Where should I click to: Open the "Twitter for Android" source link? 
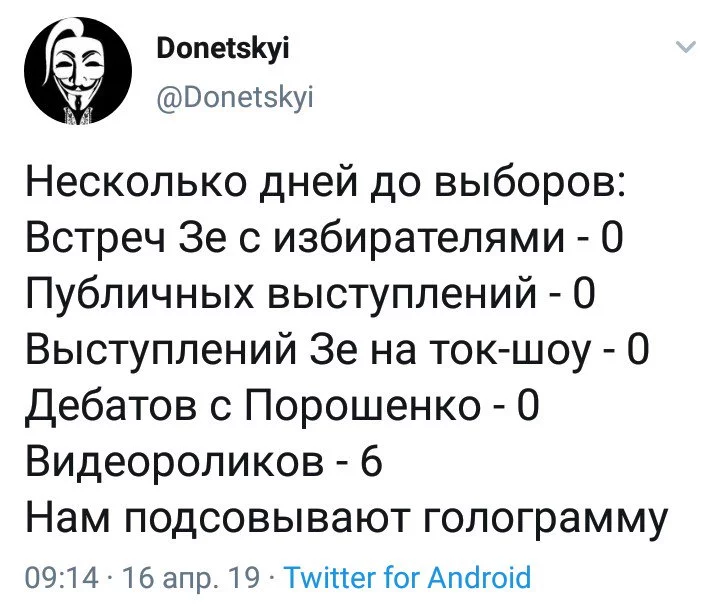pyautogui.click(x=407, y=577)
